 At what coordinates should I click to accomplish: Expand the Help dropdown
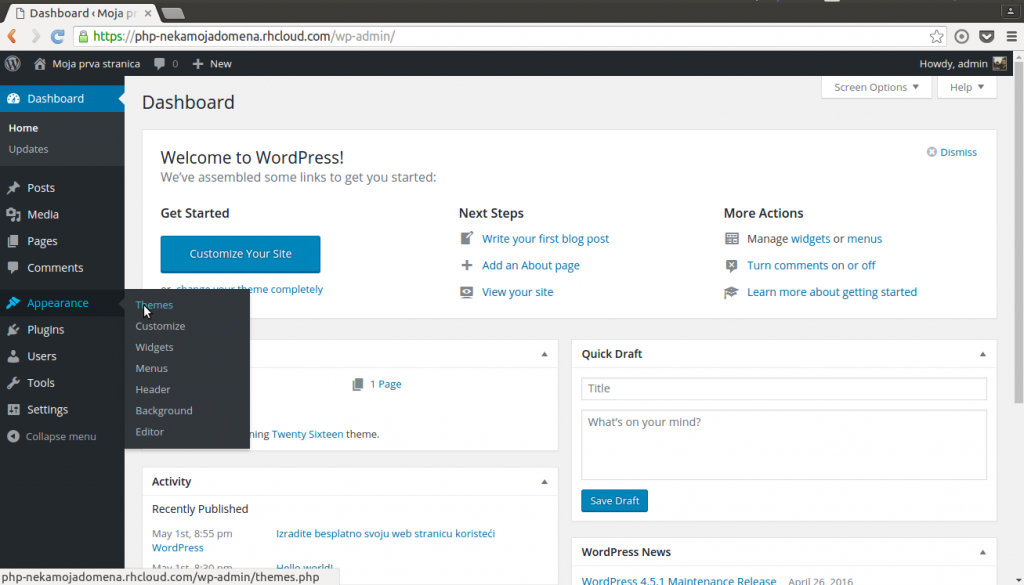[967, 87]
